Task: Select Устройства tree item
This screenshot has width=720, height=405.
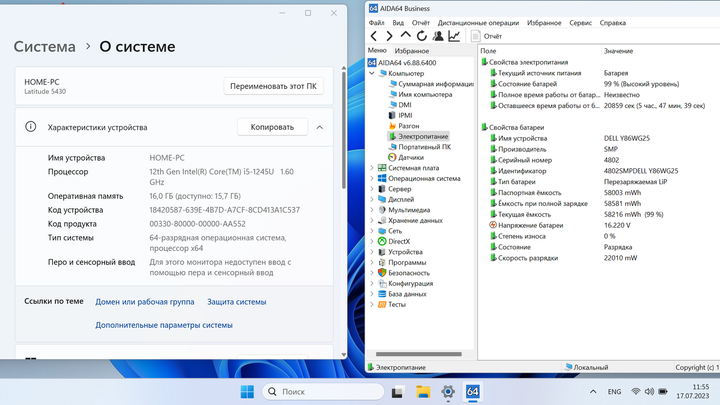Action: [x=400, y=252]
